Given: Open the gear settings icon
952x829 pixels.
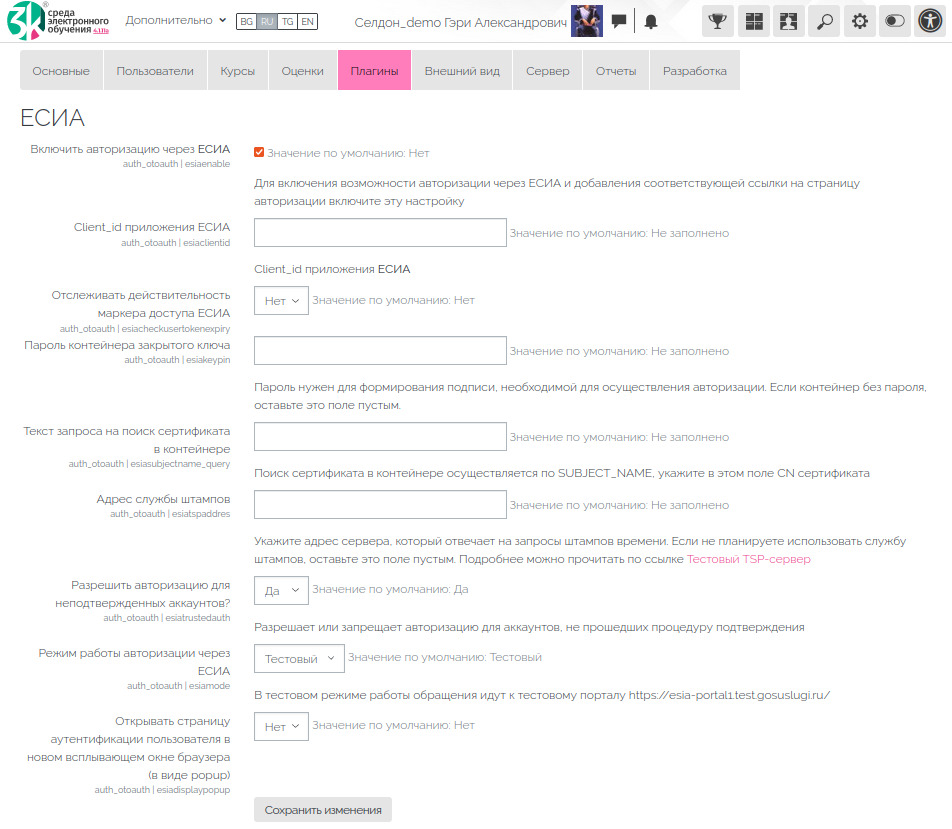Looking at the screenshot, I should pos(859,21).
